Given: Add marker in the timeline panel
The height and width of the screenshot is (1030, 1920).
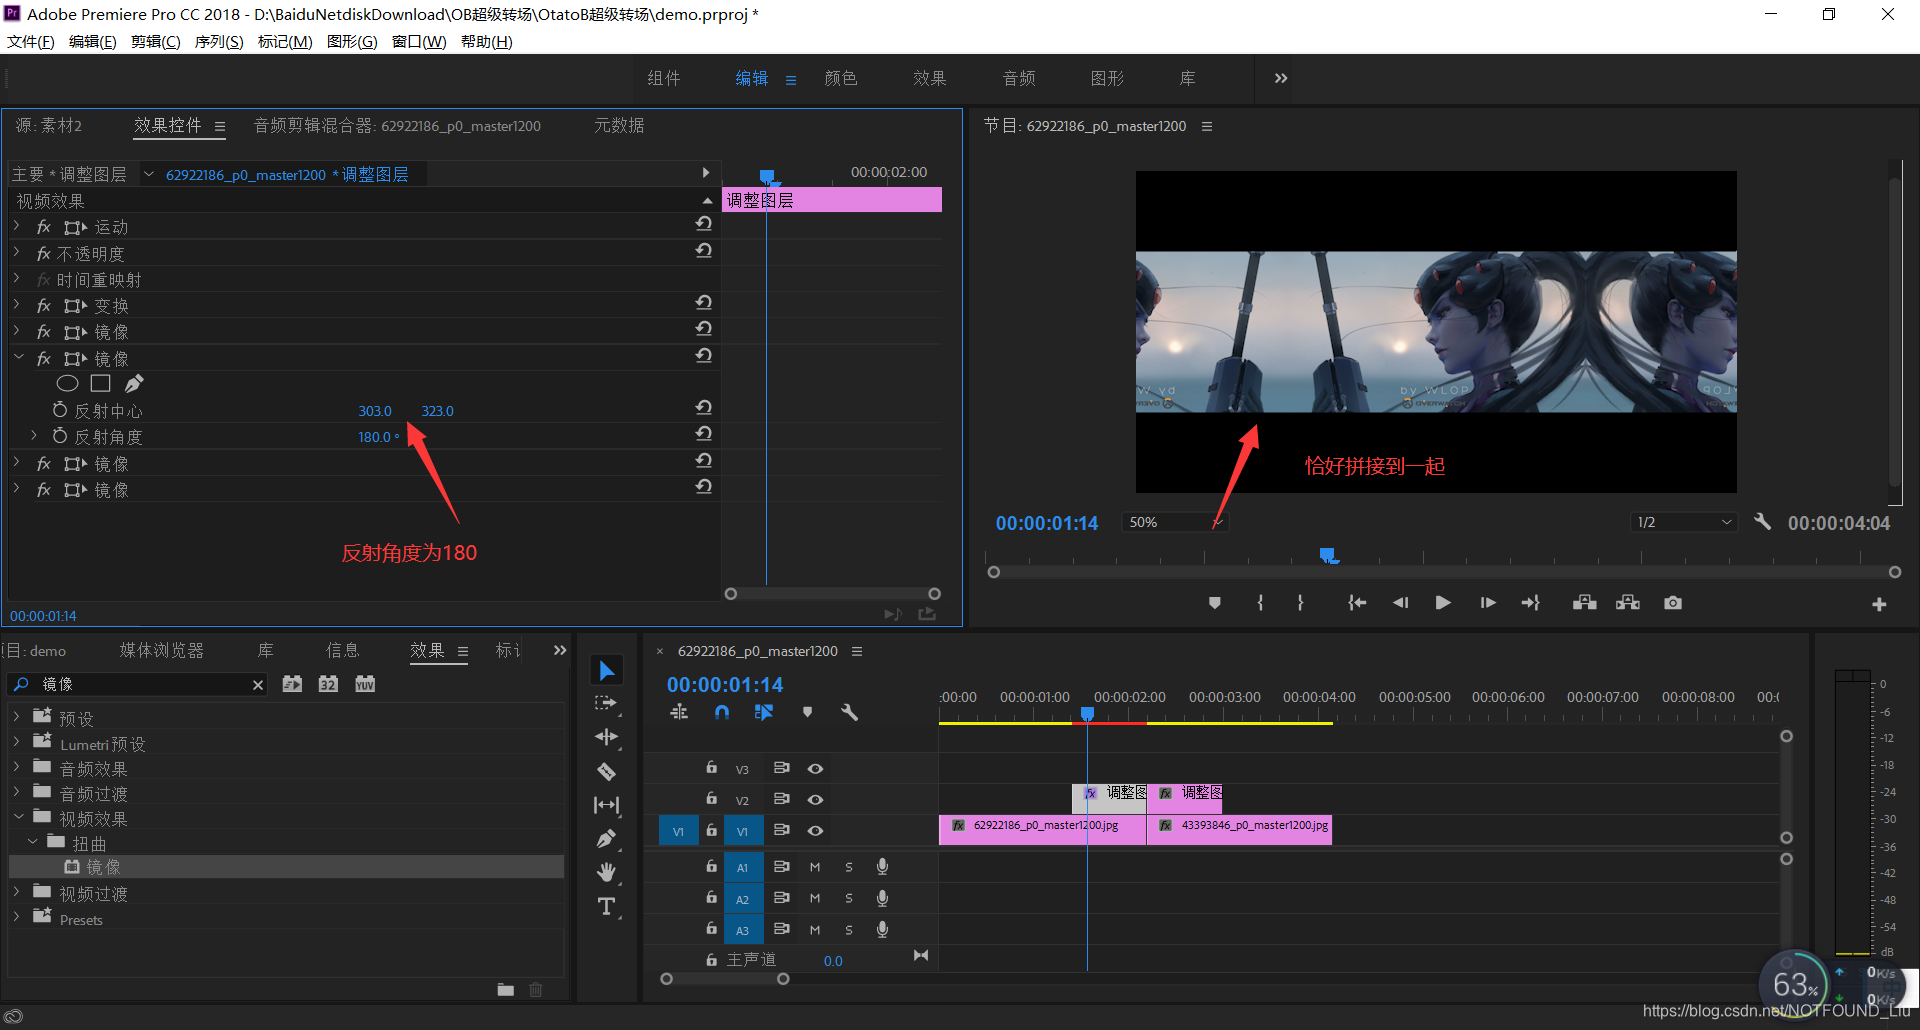Looking at the screenshot, I should [x=808, y=712].
